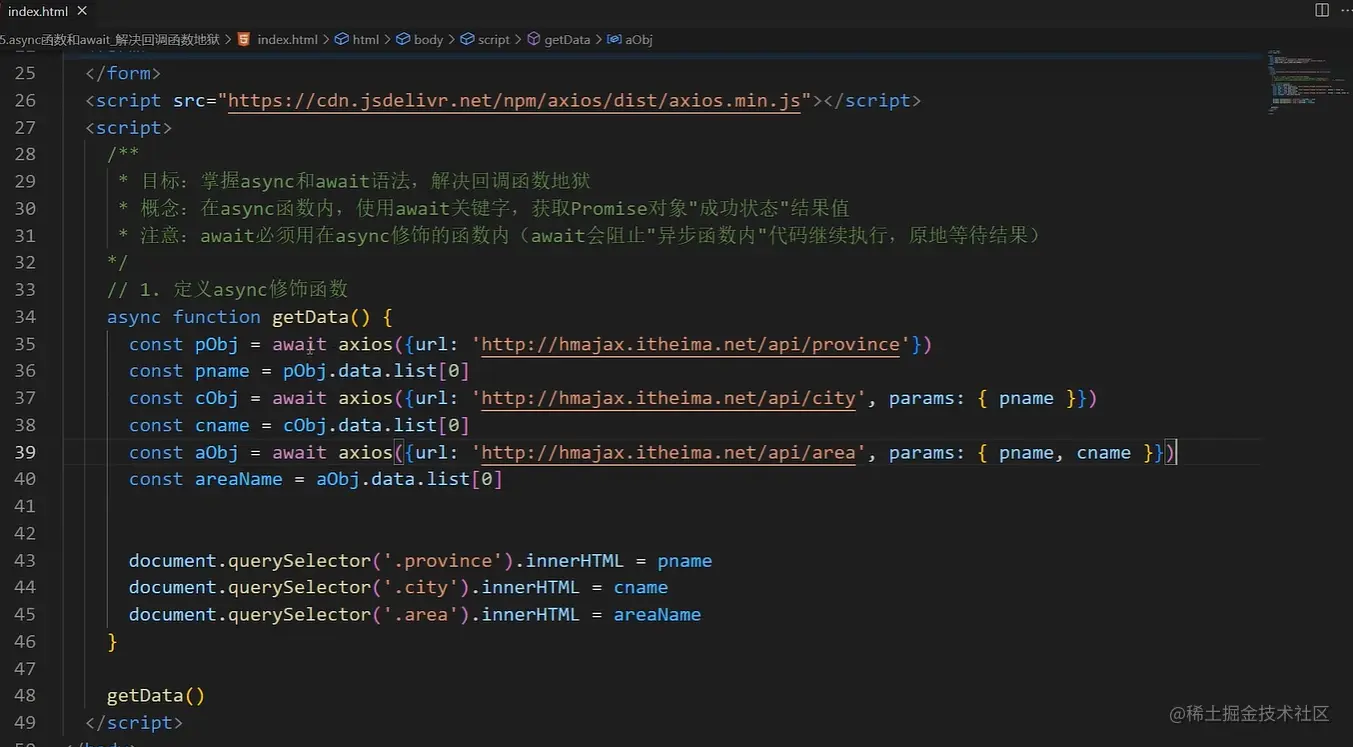Open the aObj breadcrumb item
The height and width of the screenshot is (747, 1353).
click(x=631, y=40)
